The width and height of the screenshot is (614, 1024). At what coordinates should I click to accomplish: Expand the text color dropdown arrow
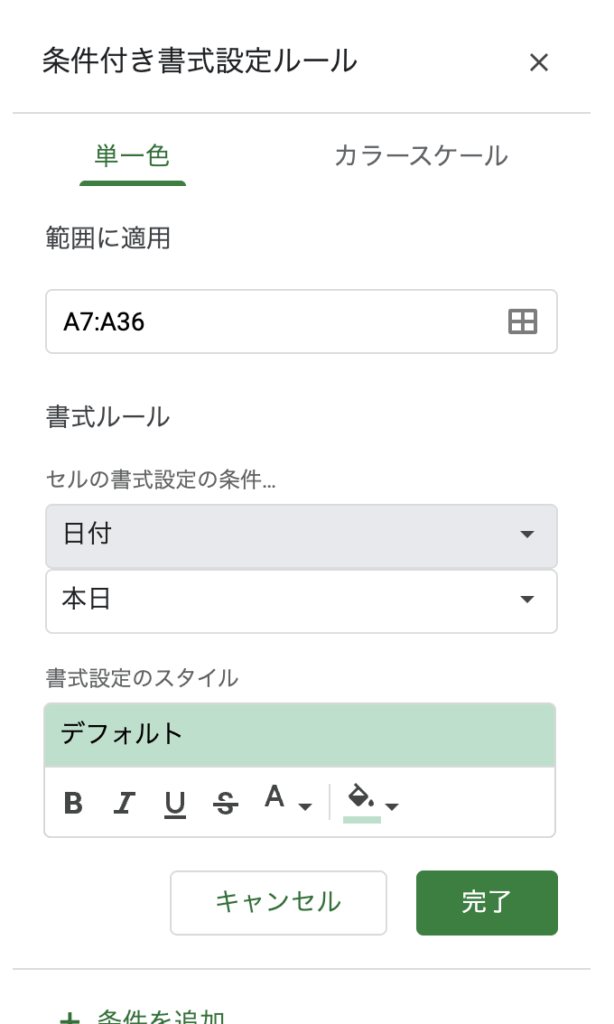(306, 806)
